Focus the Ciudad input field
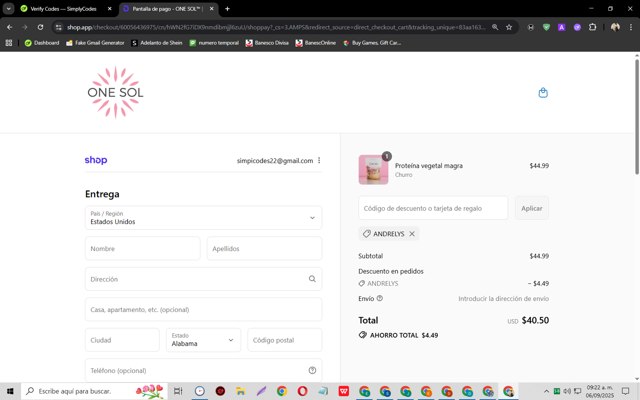The width and height of the screenshot is (640, 400). click(122, 340)
